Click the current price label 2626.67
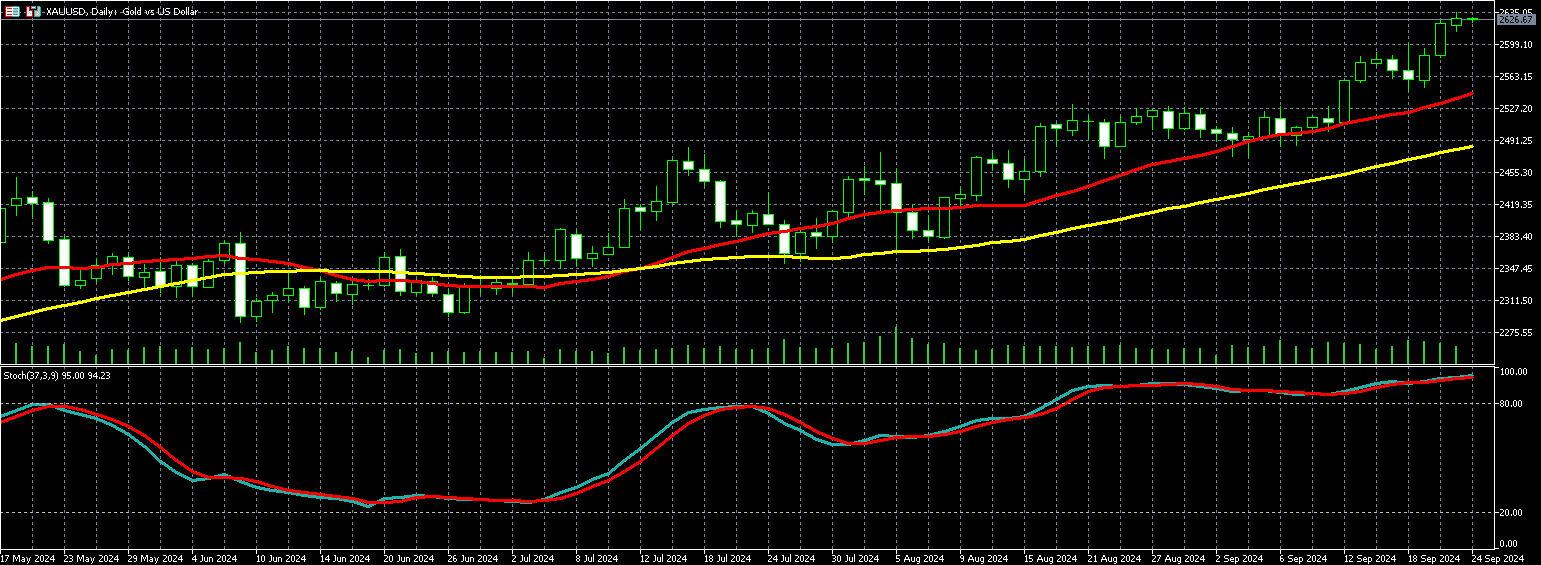 point(1516,19)
